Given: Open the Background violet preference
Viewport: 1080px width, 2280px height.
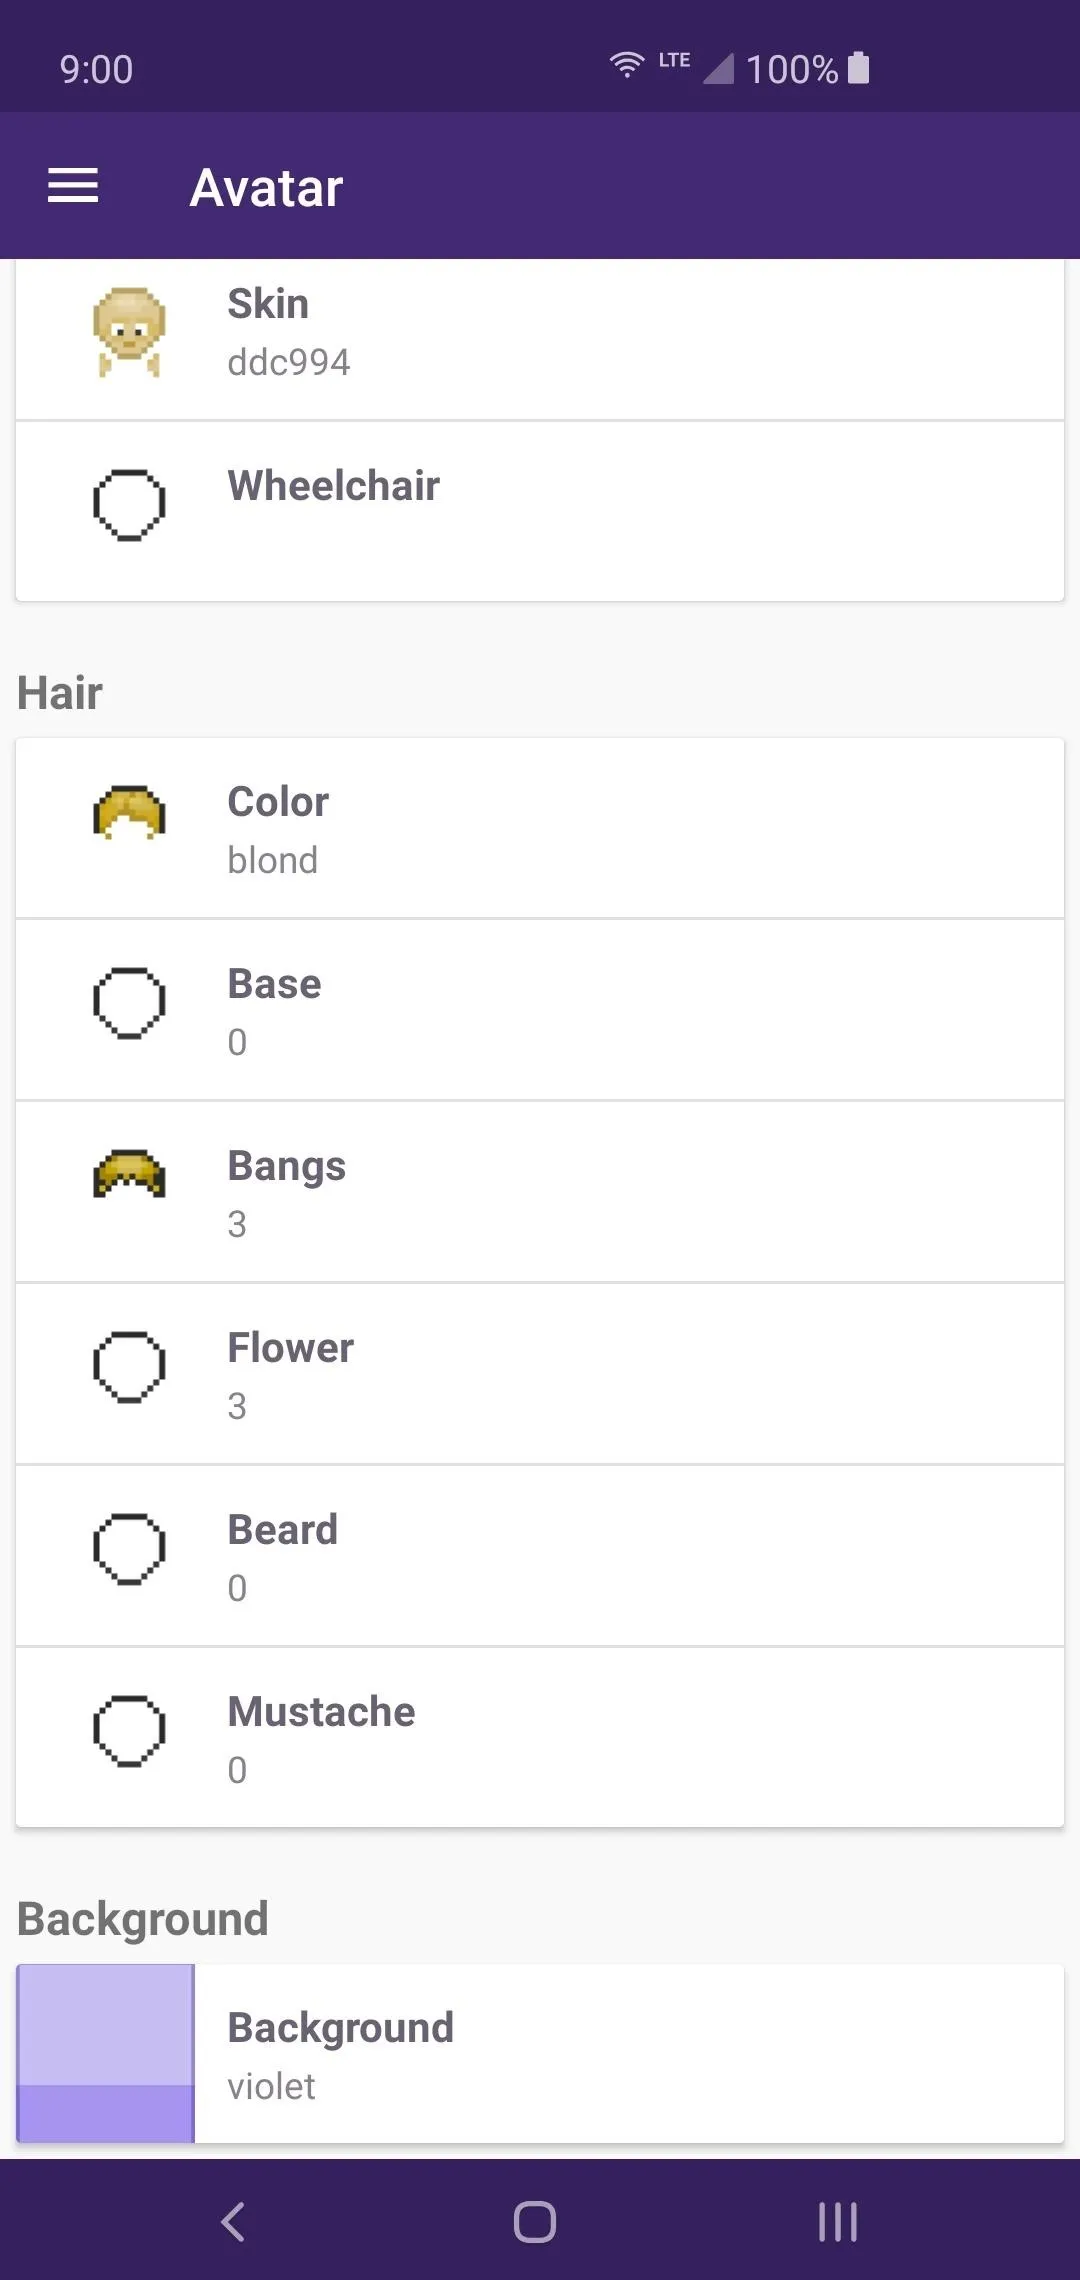Looking at the screenshot, I should pyautogui.click(x=540, y=2053).
